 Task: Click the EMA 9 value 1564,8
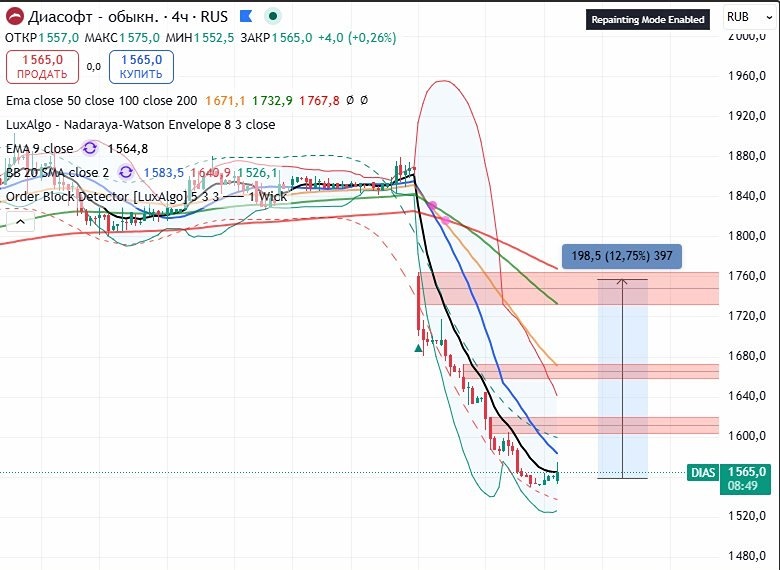(x=128, y=149)
